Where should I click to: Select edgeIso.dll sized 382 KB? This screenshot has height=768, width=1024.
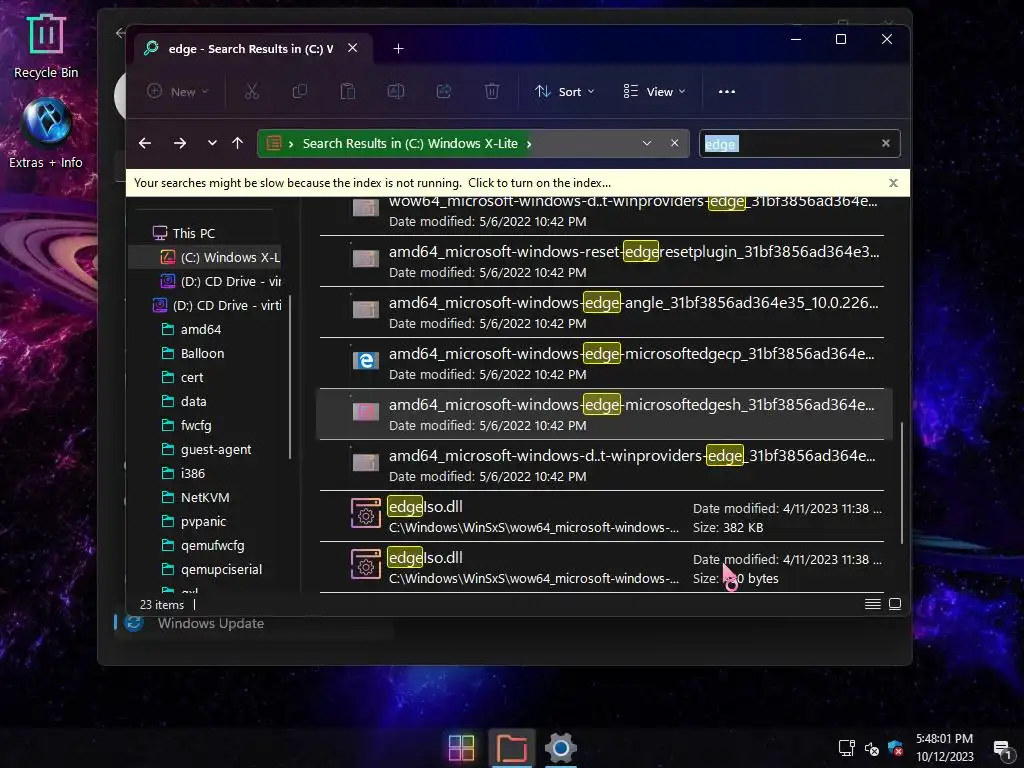click(602, 516)
